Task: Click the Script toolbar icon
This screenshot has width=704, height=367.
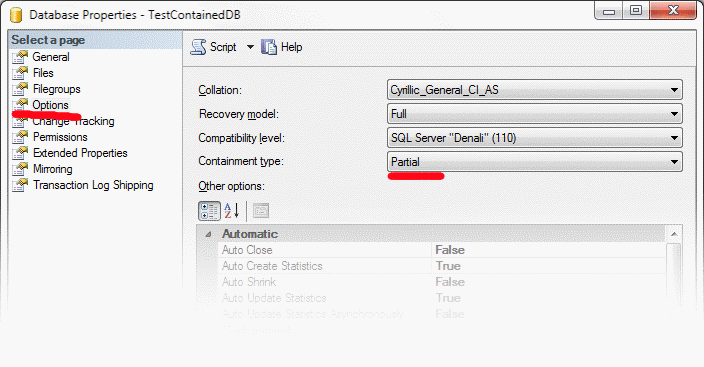Action: 198,47
